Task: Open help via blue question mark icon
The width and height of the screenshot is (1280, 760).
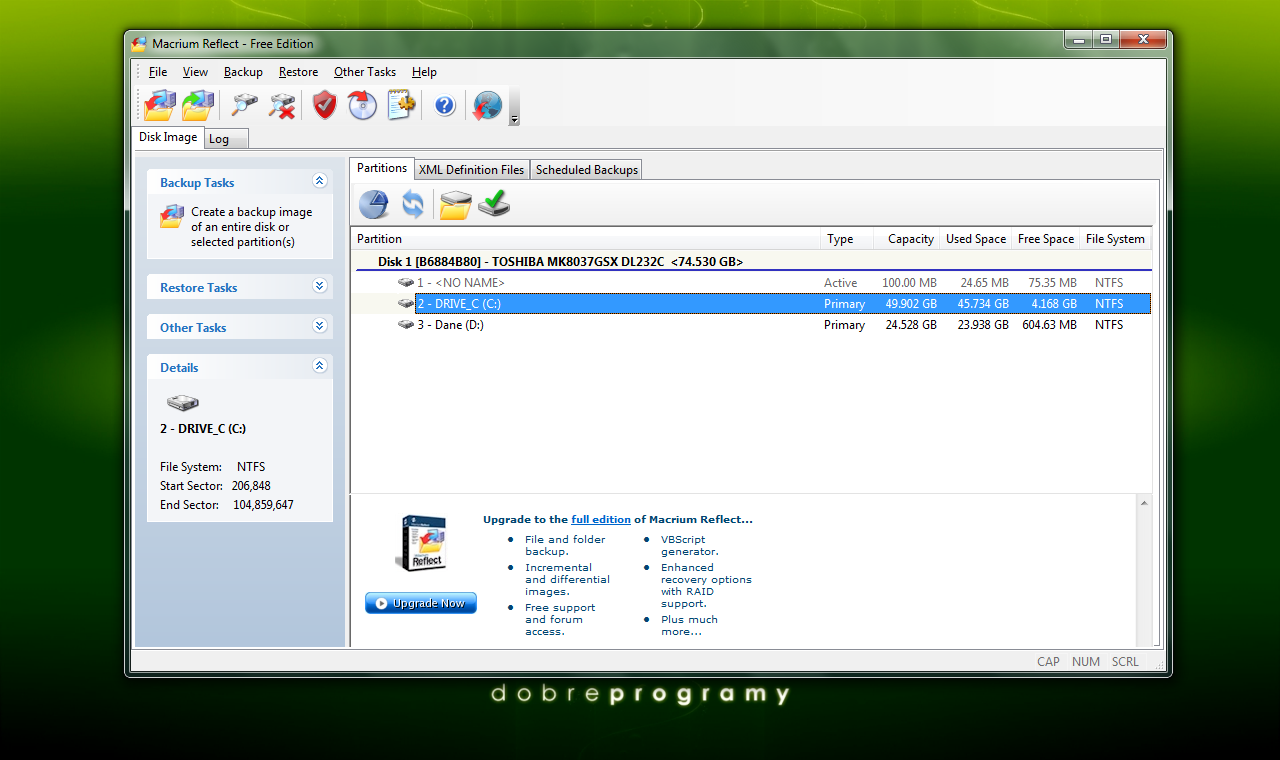Action: click(445, 104)
